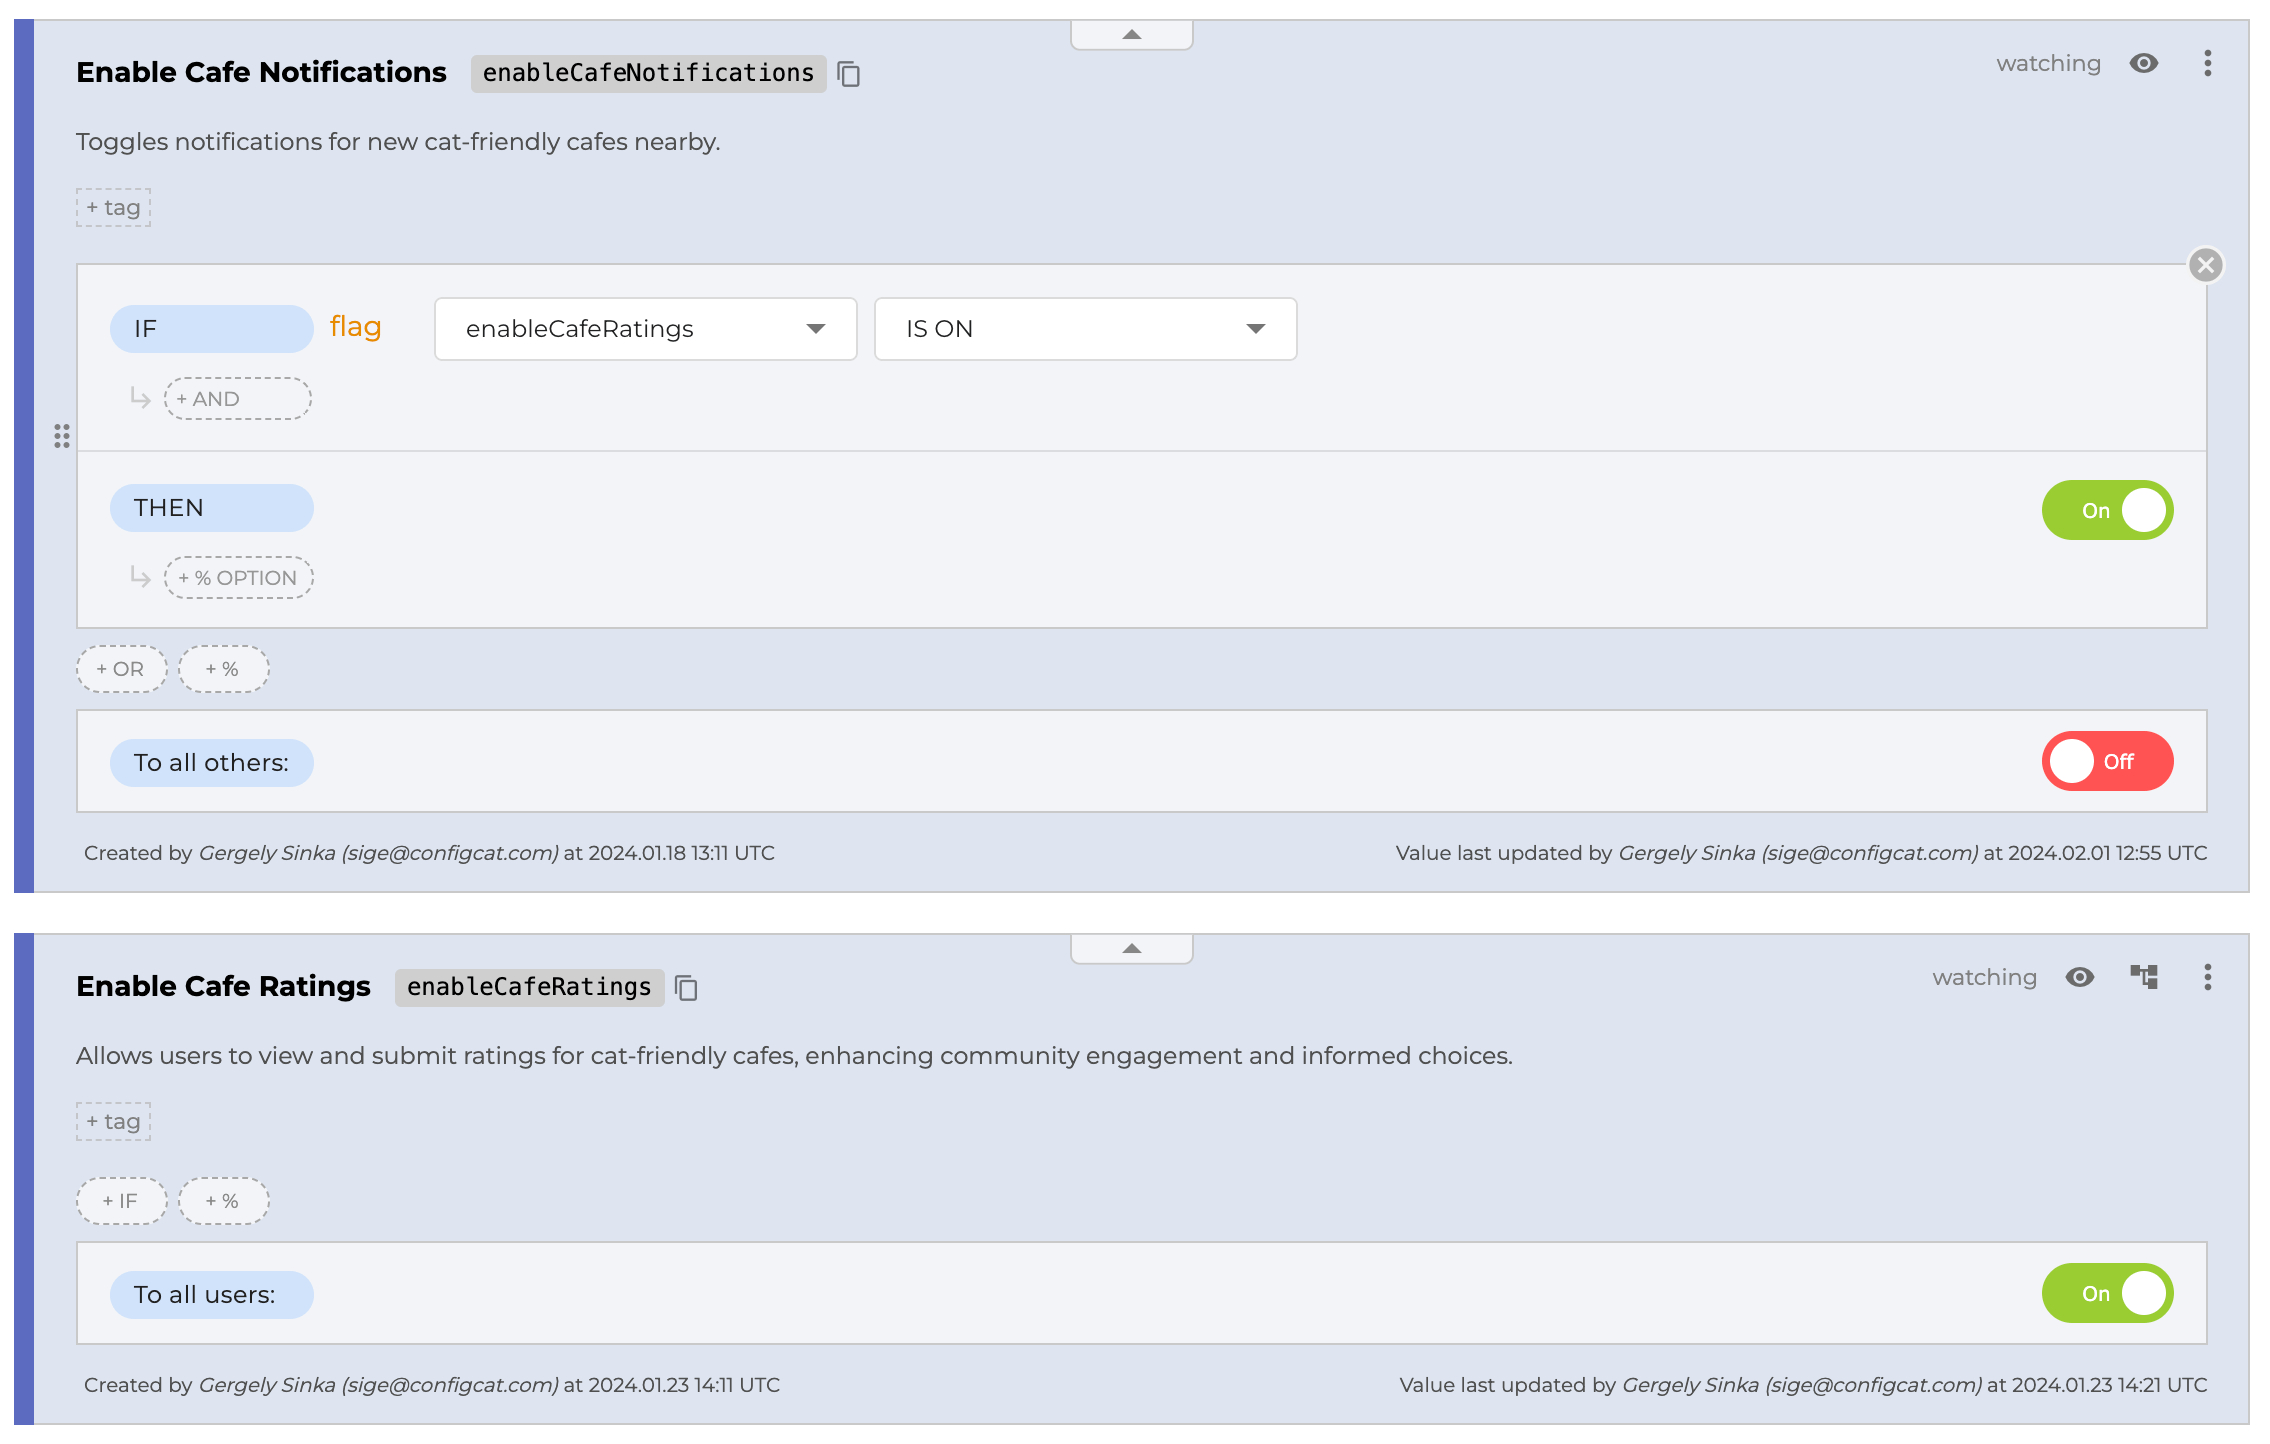The image size is (2270, 1444).
Task: Switch the THEN toggle from On
Action: (x=2106, y=510)
